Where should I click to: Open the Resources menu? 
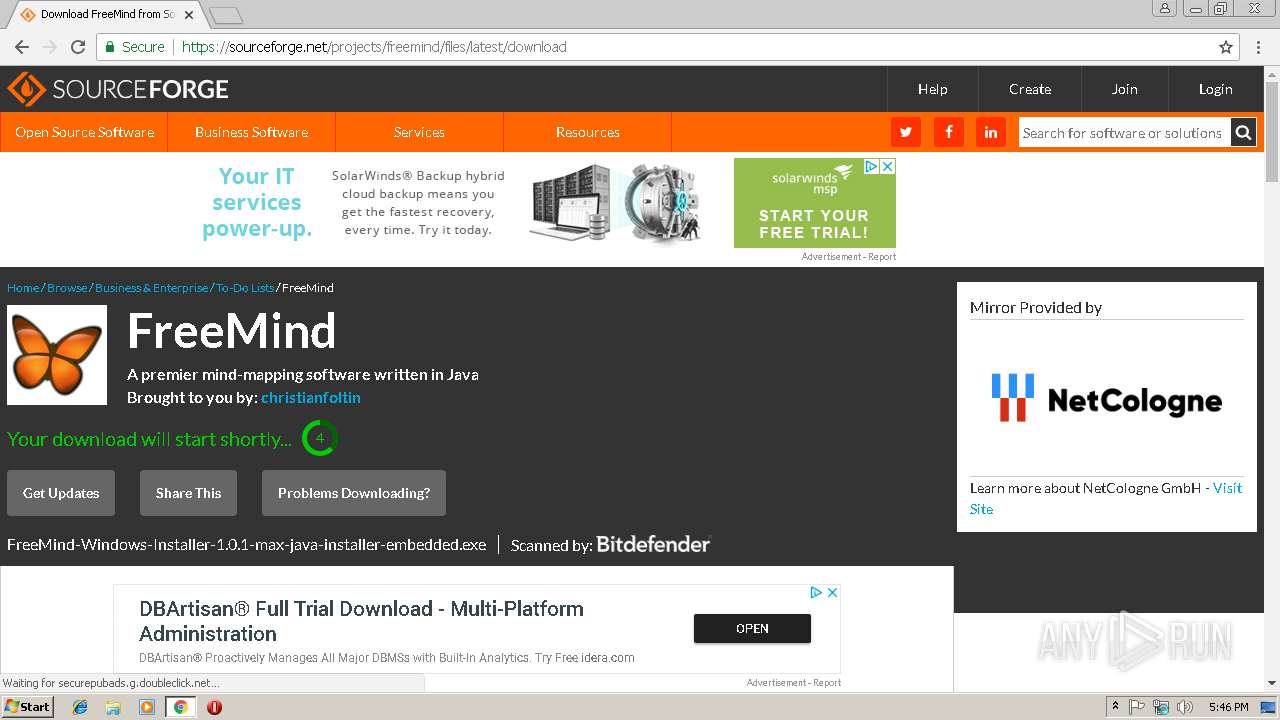click(587, 132)
